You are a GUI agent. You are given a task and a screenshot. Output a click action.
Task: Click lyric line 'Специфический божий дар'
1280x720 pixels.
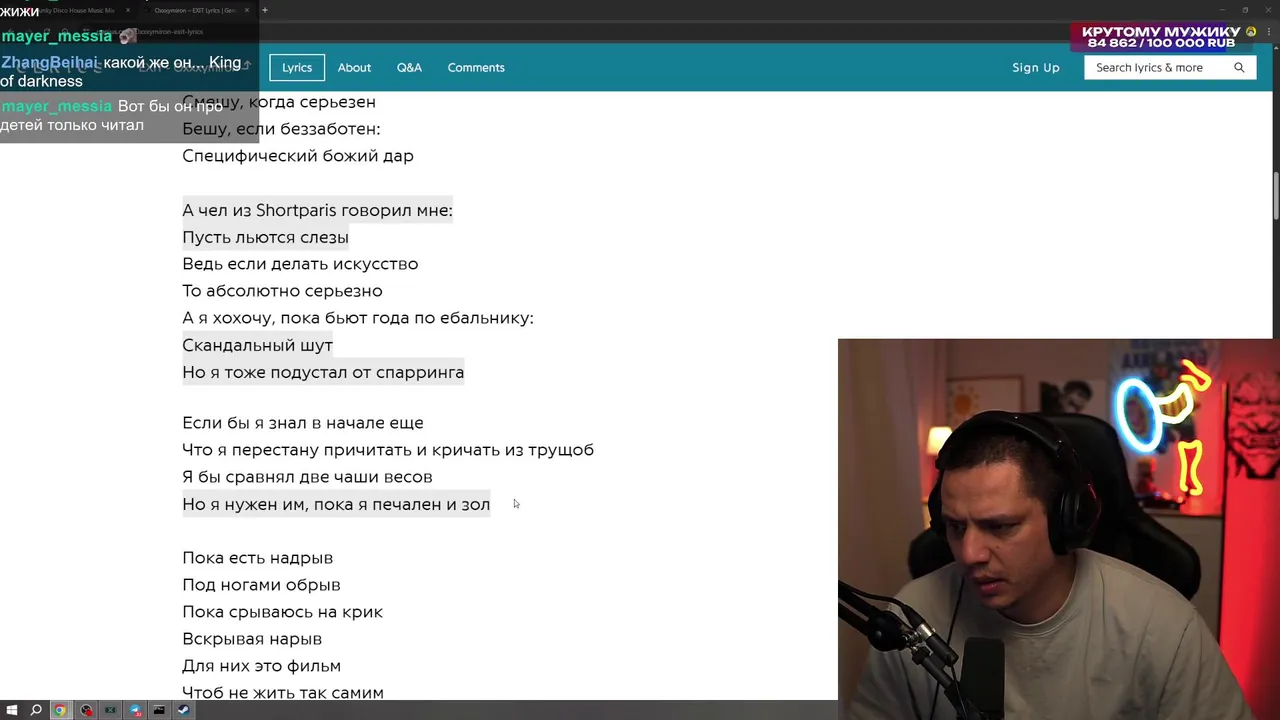click(298, 156)
